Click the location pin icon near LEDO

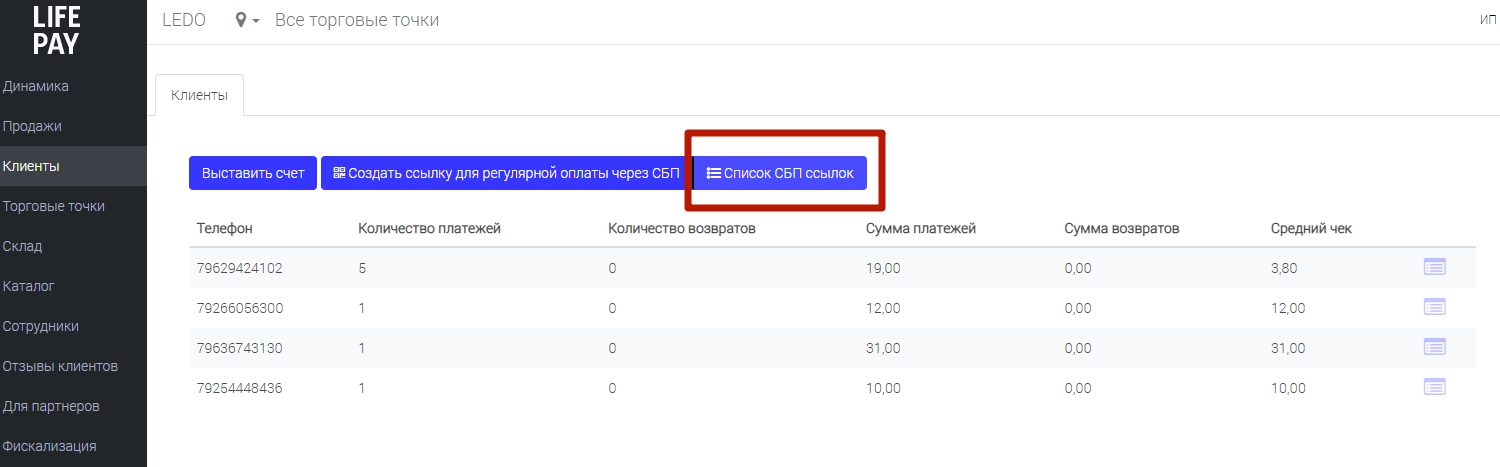click(x=241, y=20)
